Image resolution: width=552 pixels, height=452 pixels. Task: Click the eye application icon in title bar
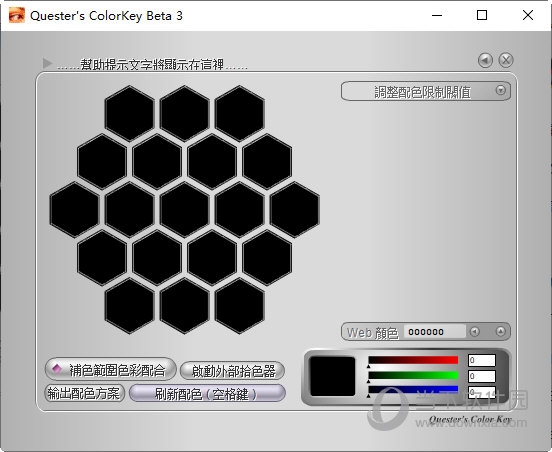17,15
